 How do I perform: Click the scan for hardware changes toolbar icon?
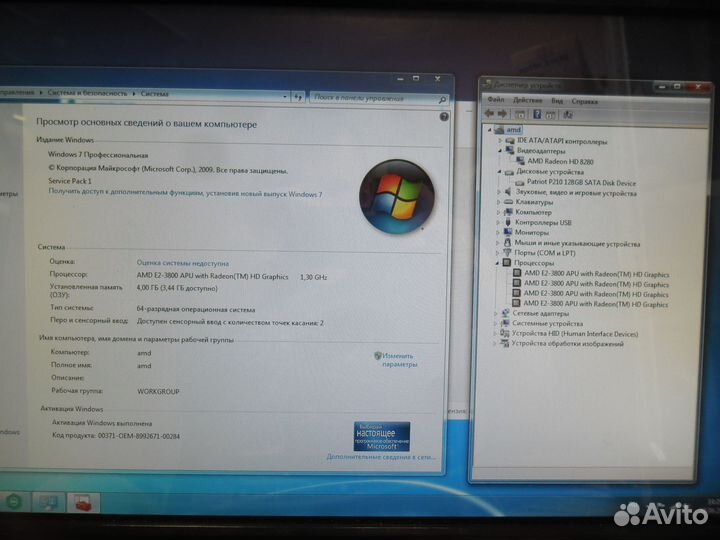pyautogui.click(x=568, y=115)
